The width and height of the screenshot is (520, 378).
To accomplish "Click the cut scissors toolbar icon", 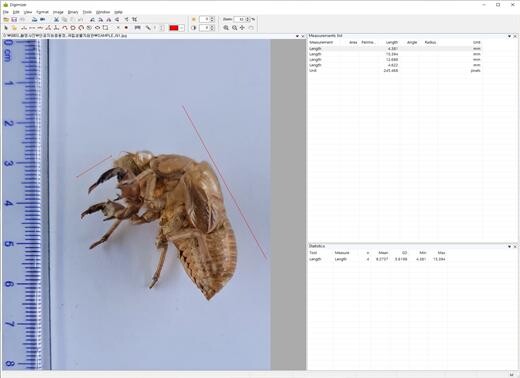I will (56, 20).
